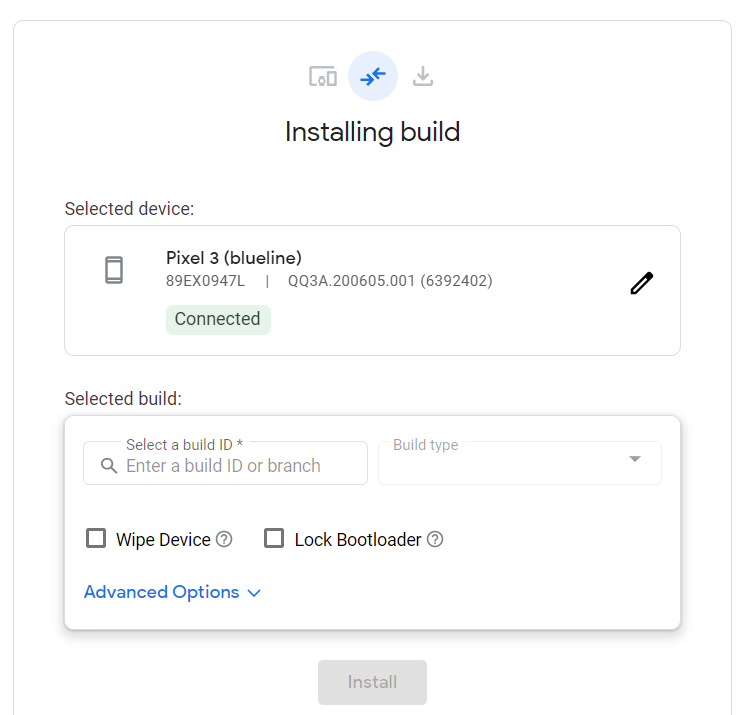Enable the Wipe Device checkbox
This screenshot has height=715, width=738.
pos(96,538)
